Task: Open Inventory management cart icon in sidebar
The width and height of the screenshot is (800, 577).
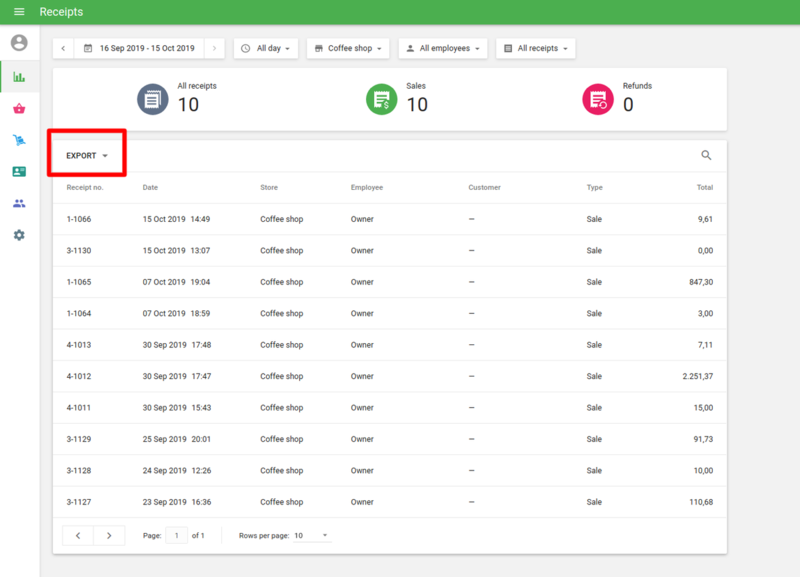Action: click(19, 140)
